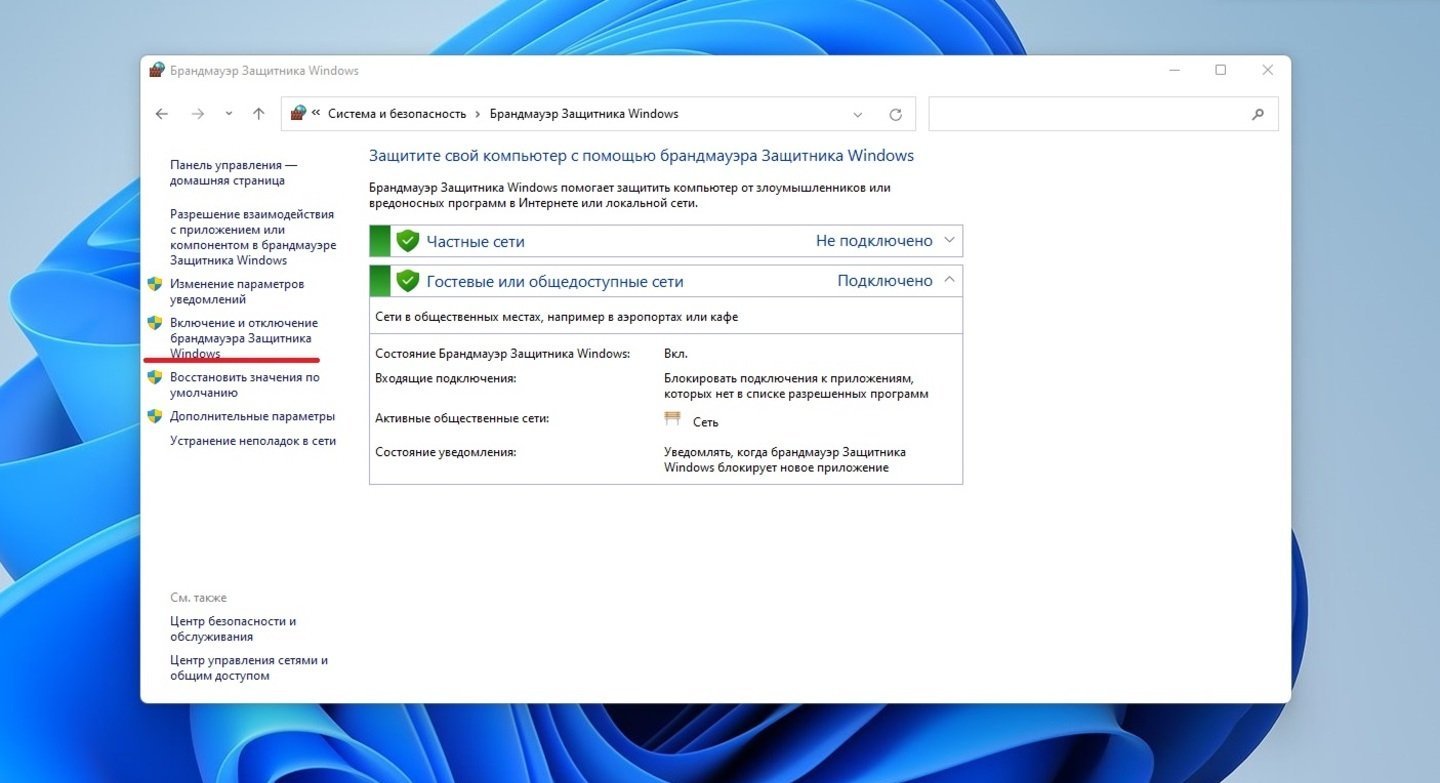Click the 'Частные сети' header text
The image size is (1440, 783).
coord(475,241)
